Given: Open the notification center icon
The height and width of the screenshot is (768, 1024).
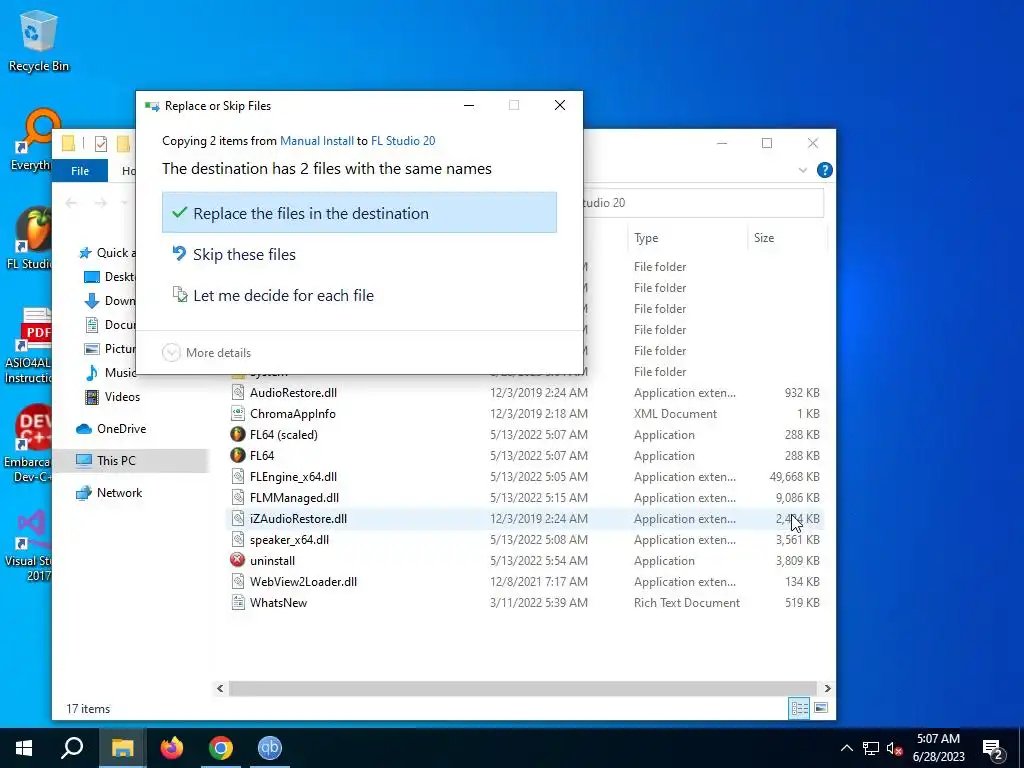Looking at the screenshot, I should 993,749.
